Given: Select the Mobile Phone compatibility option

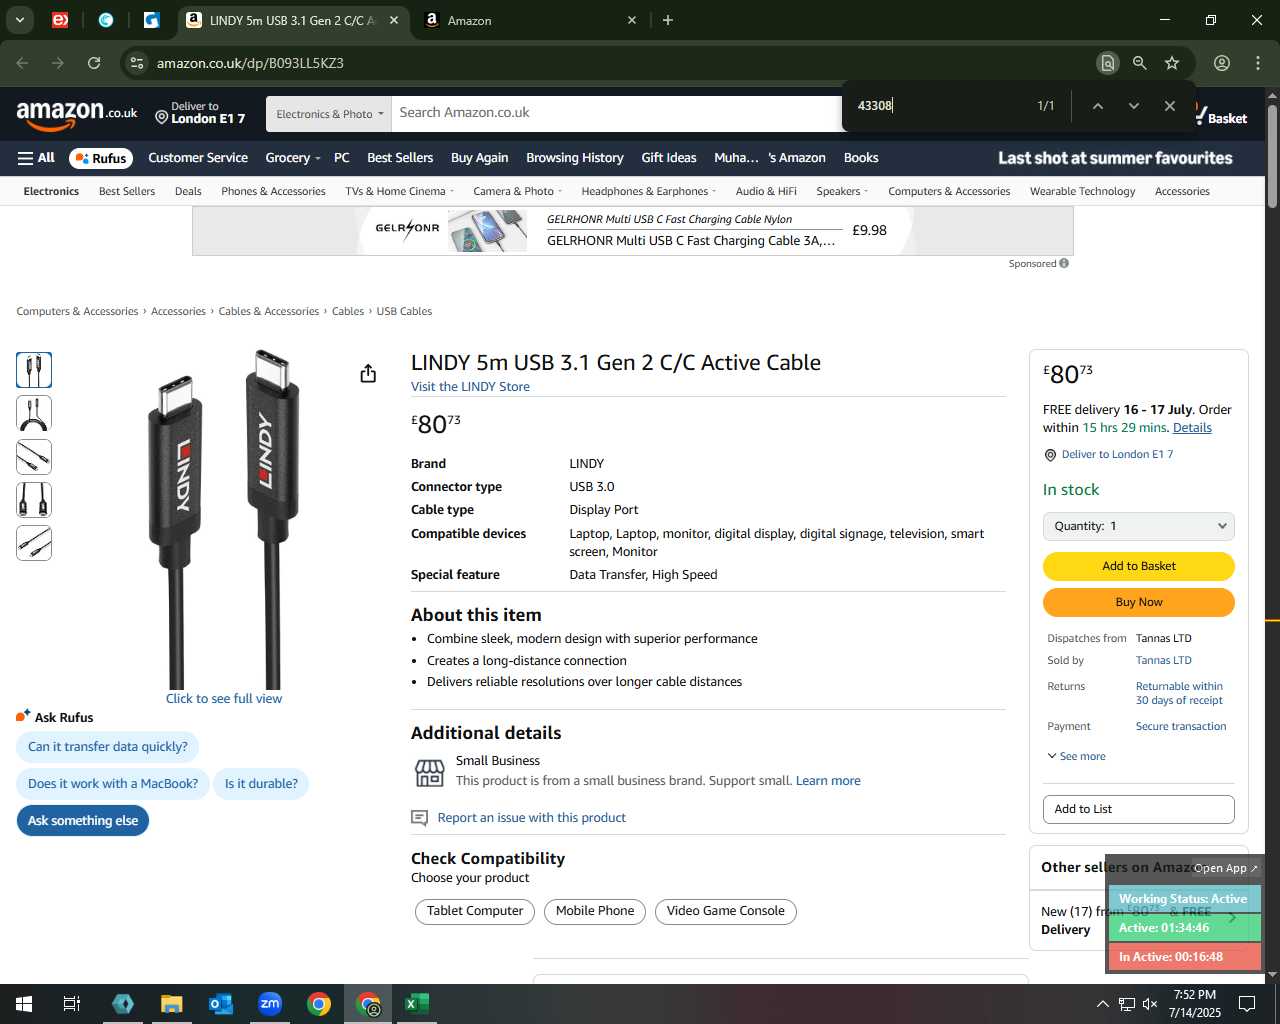Looking at the screenshot, I should tap(595, 911).
